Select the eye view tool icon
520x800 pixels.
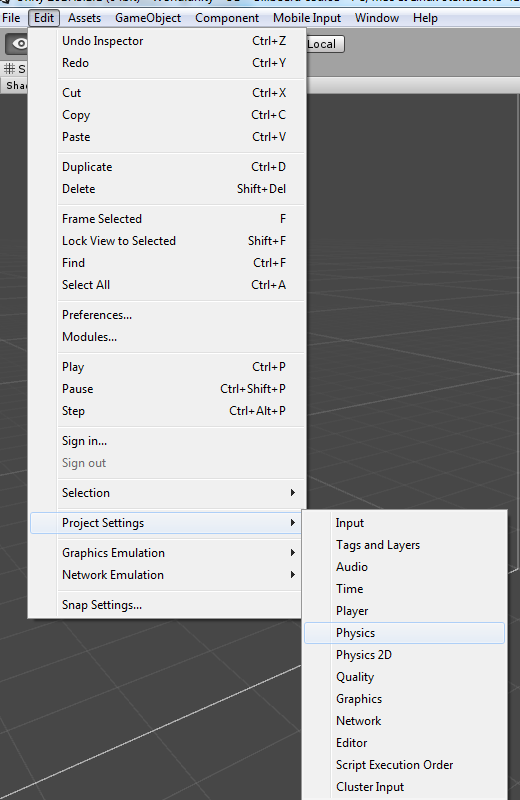(x=16, y=44)
